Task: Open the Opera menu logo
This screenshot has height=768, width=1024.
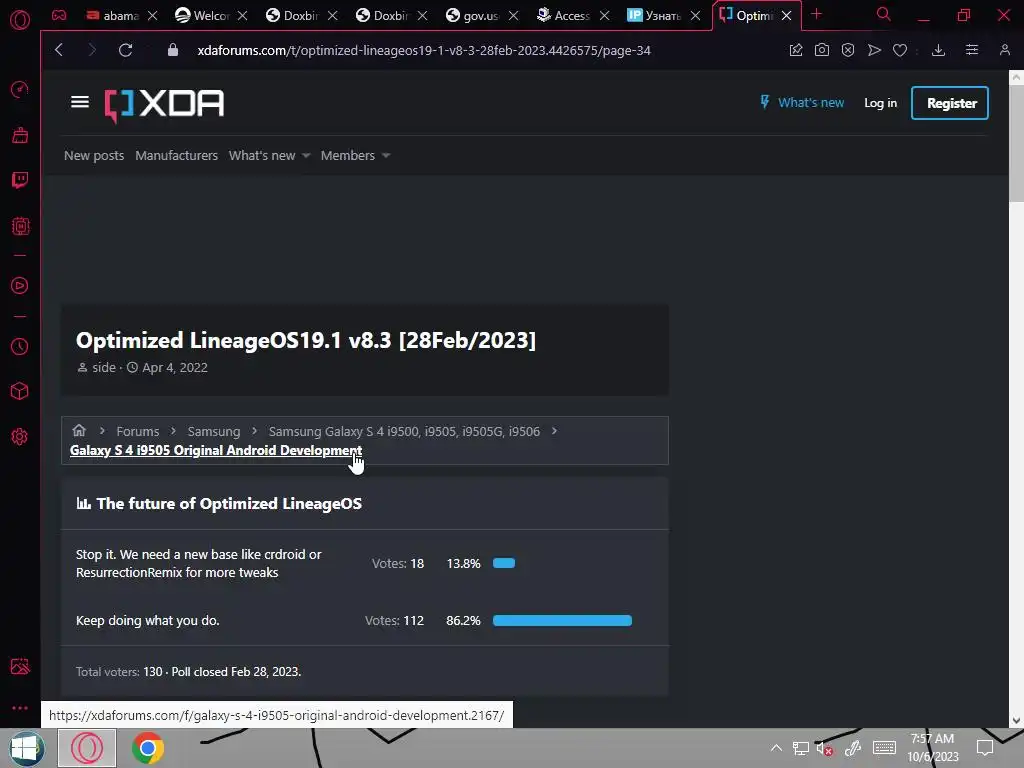Action: (x=20, y=20)
